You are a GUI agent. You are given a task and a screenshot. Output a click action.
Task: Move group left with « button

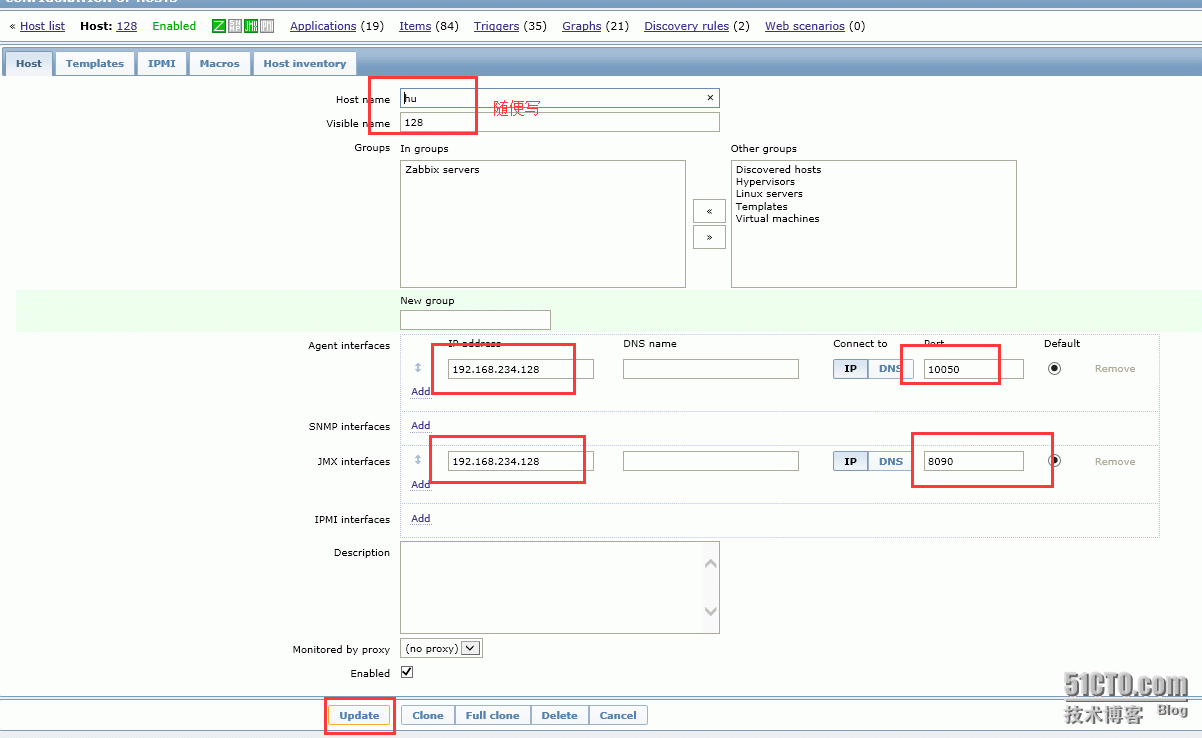point(709,211)
